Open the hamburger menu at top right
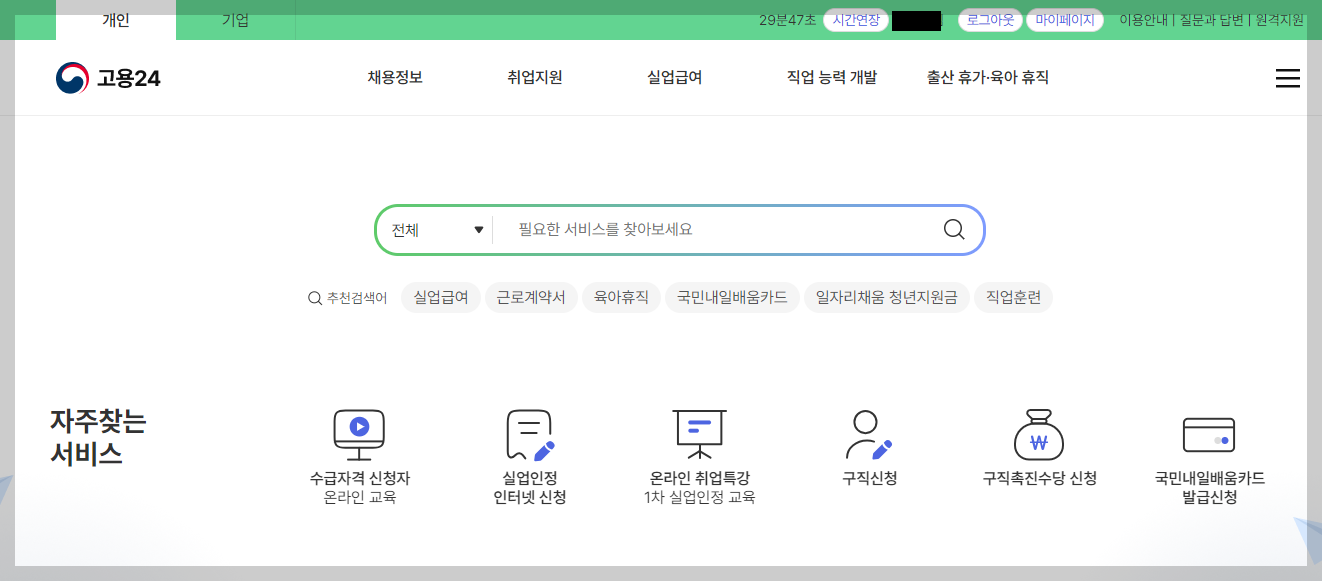Viewport: 1322px width, 581px height. 1288,78
